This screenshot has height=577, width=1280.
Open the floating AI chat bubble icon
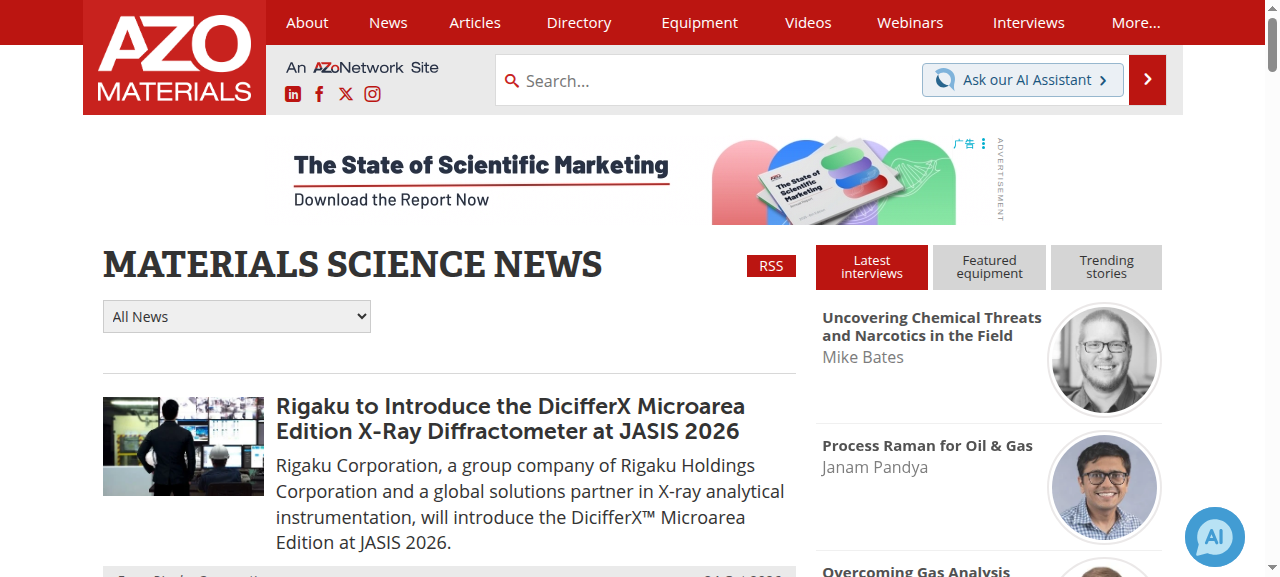(1214, 537)
